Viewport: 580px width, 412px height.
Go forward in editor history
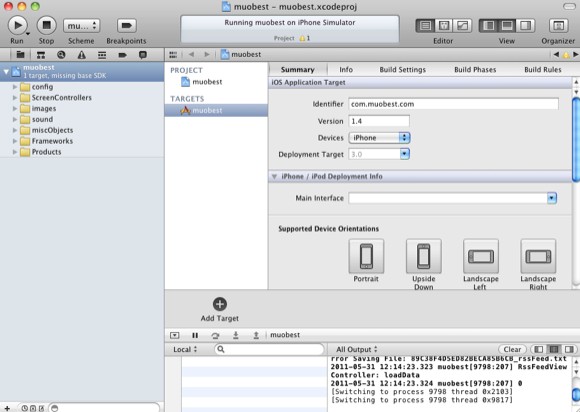pyautogui.click(x=207, y=54)
